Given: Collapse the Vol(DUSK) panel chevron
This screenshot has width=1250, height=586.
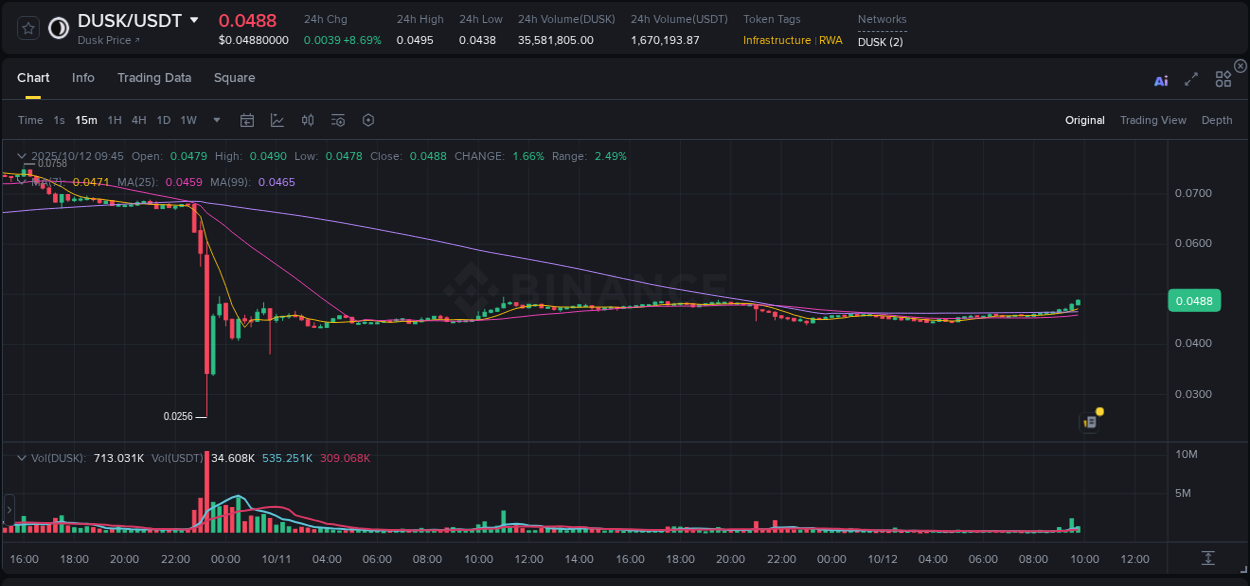Looking at the screenshot, I should click(x=21, y=457).
